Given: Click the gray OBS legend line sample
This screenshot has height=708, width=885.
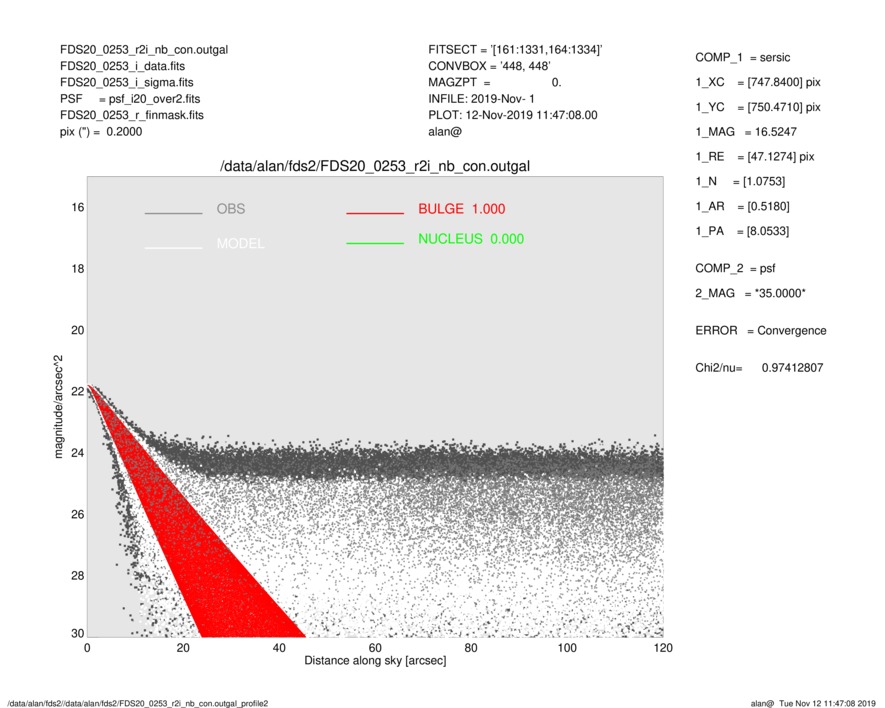Looking at the screenshot, I should [x=173, y=213].
